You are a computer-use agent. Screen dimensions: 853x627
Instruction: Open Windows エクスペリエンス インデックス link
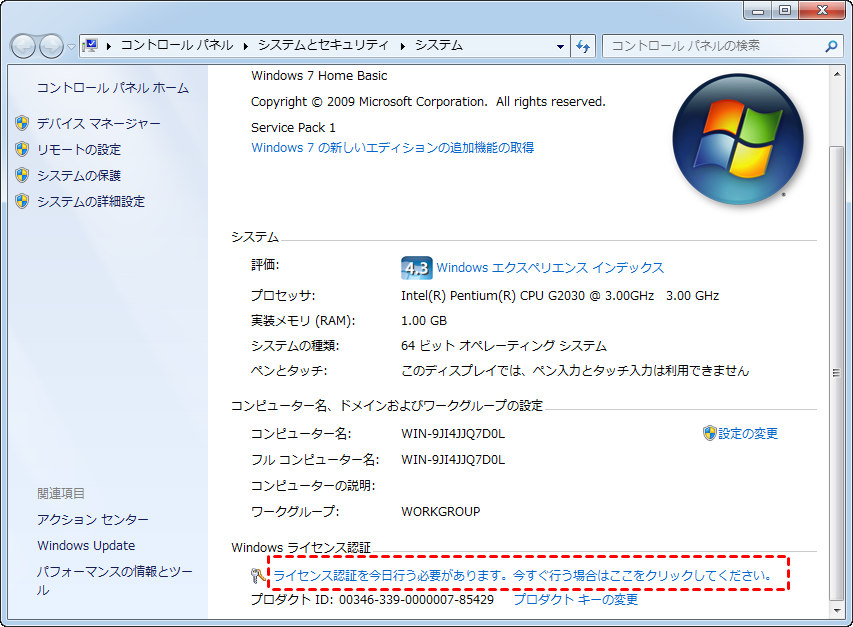550,268
